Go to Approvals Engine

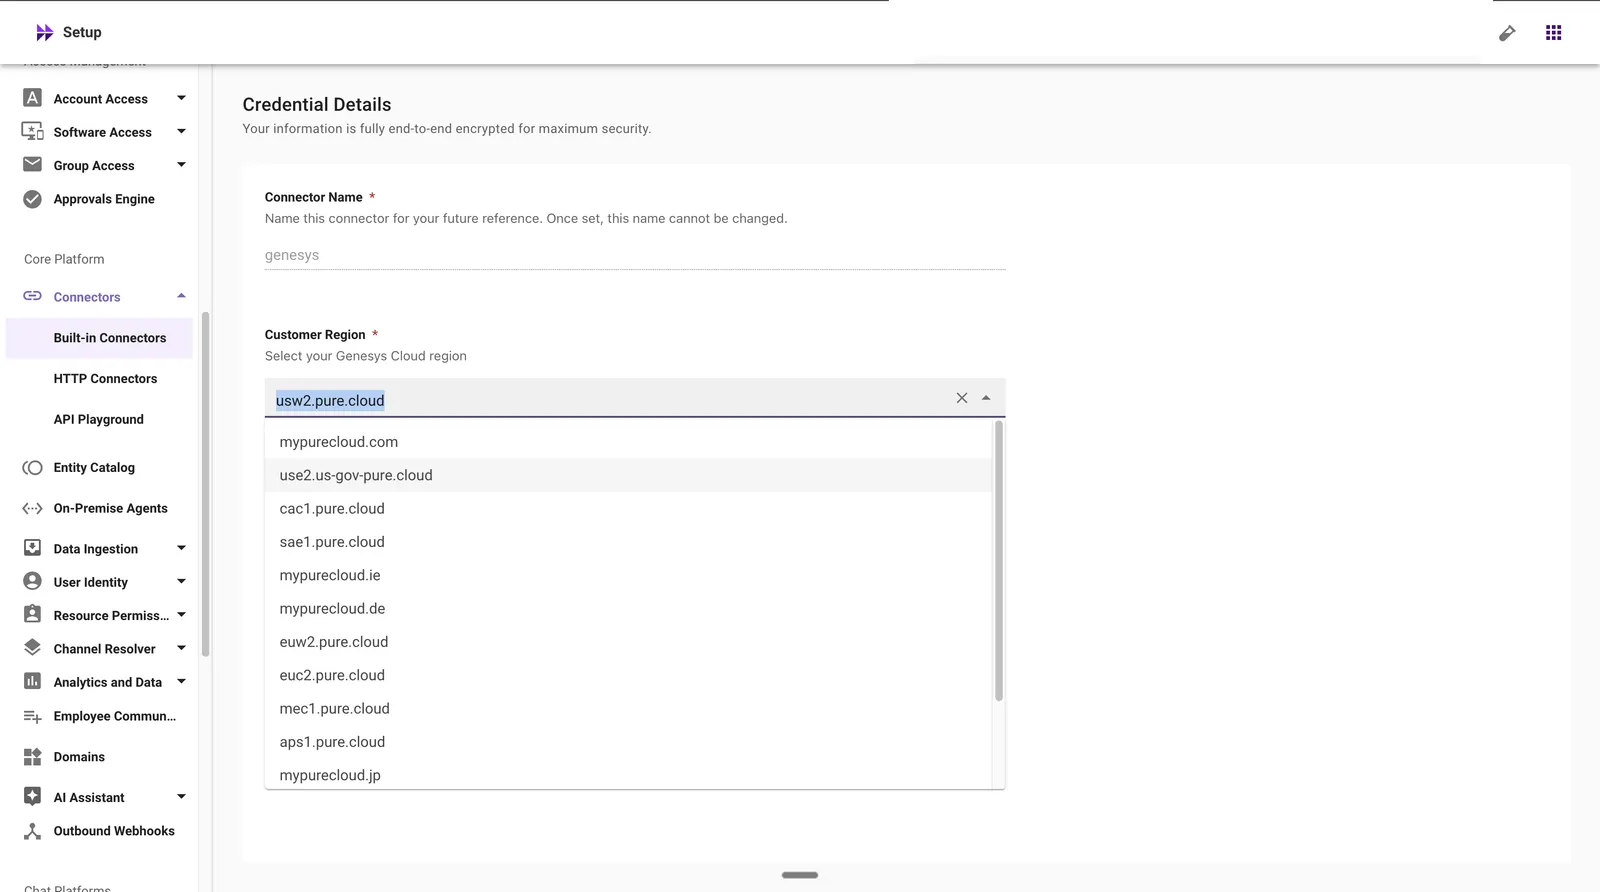104,199
